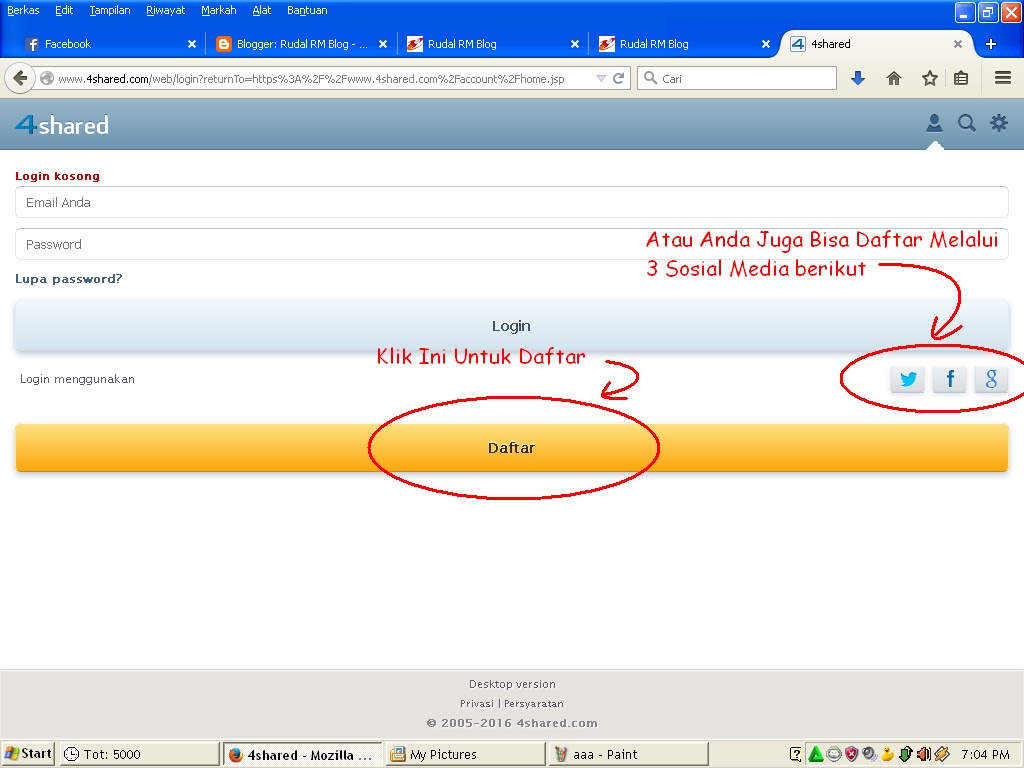Open the Markah menu
Screen dimensions: 1024x768
pos(218,10)
